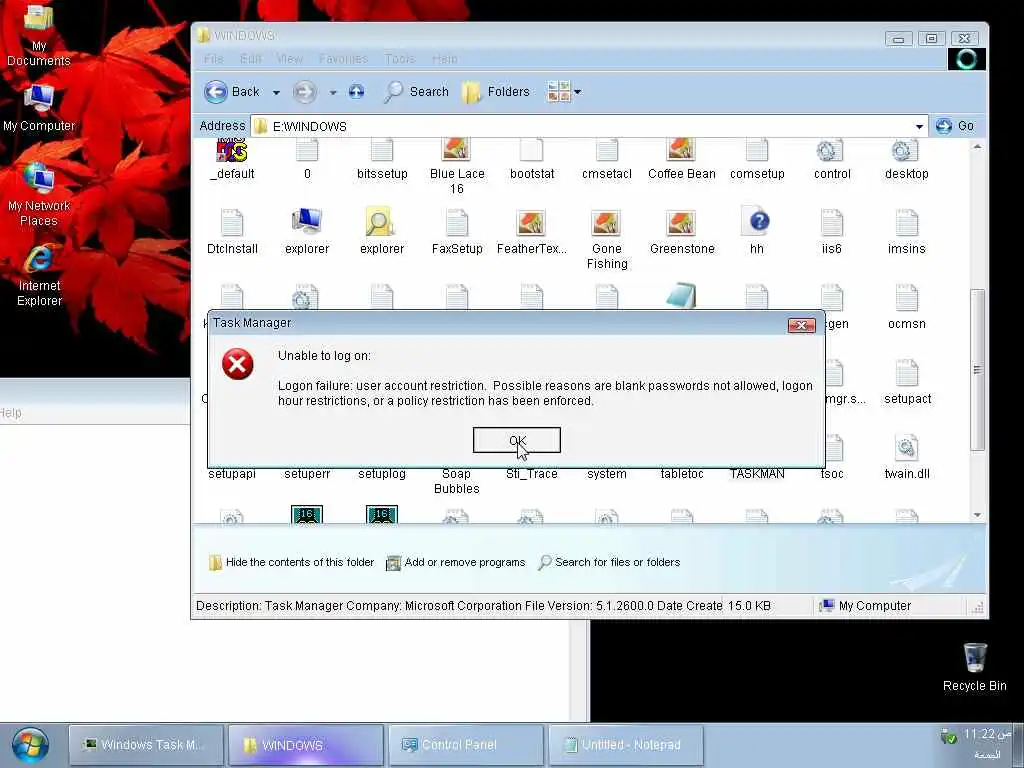Open Search in the explorer toolbar
Image resolution: width=1024 pixels, height=768 pixels.
417,92
